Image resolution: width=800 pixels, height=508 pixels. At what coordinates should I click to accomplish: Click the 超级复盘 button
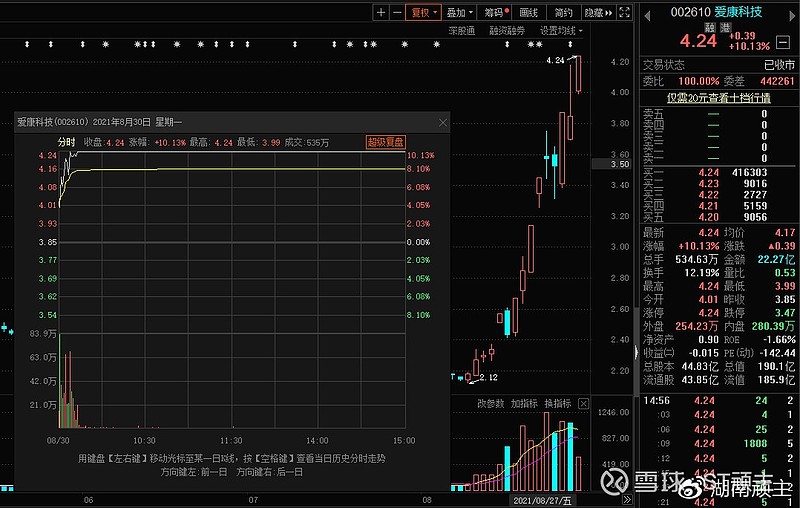[x=386, y=142]
